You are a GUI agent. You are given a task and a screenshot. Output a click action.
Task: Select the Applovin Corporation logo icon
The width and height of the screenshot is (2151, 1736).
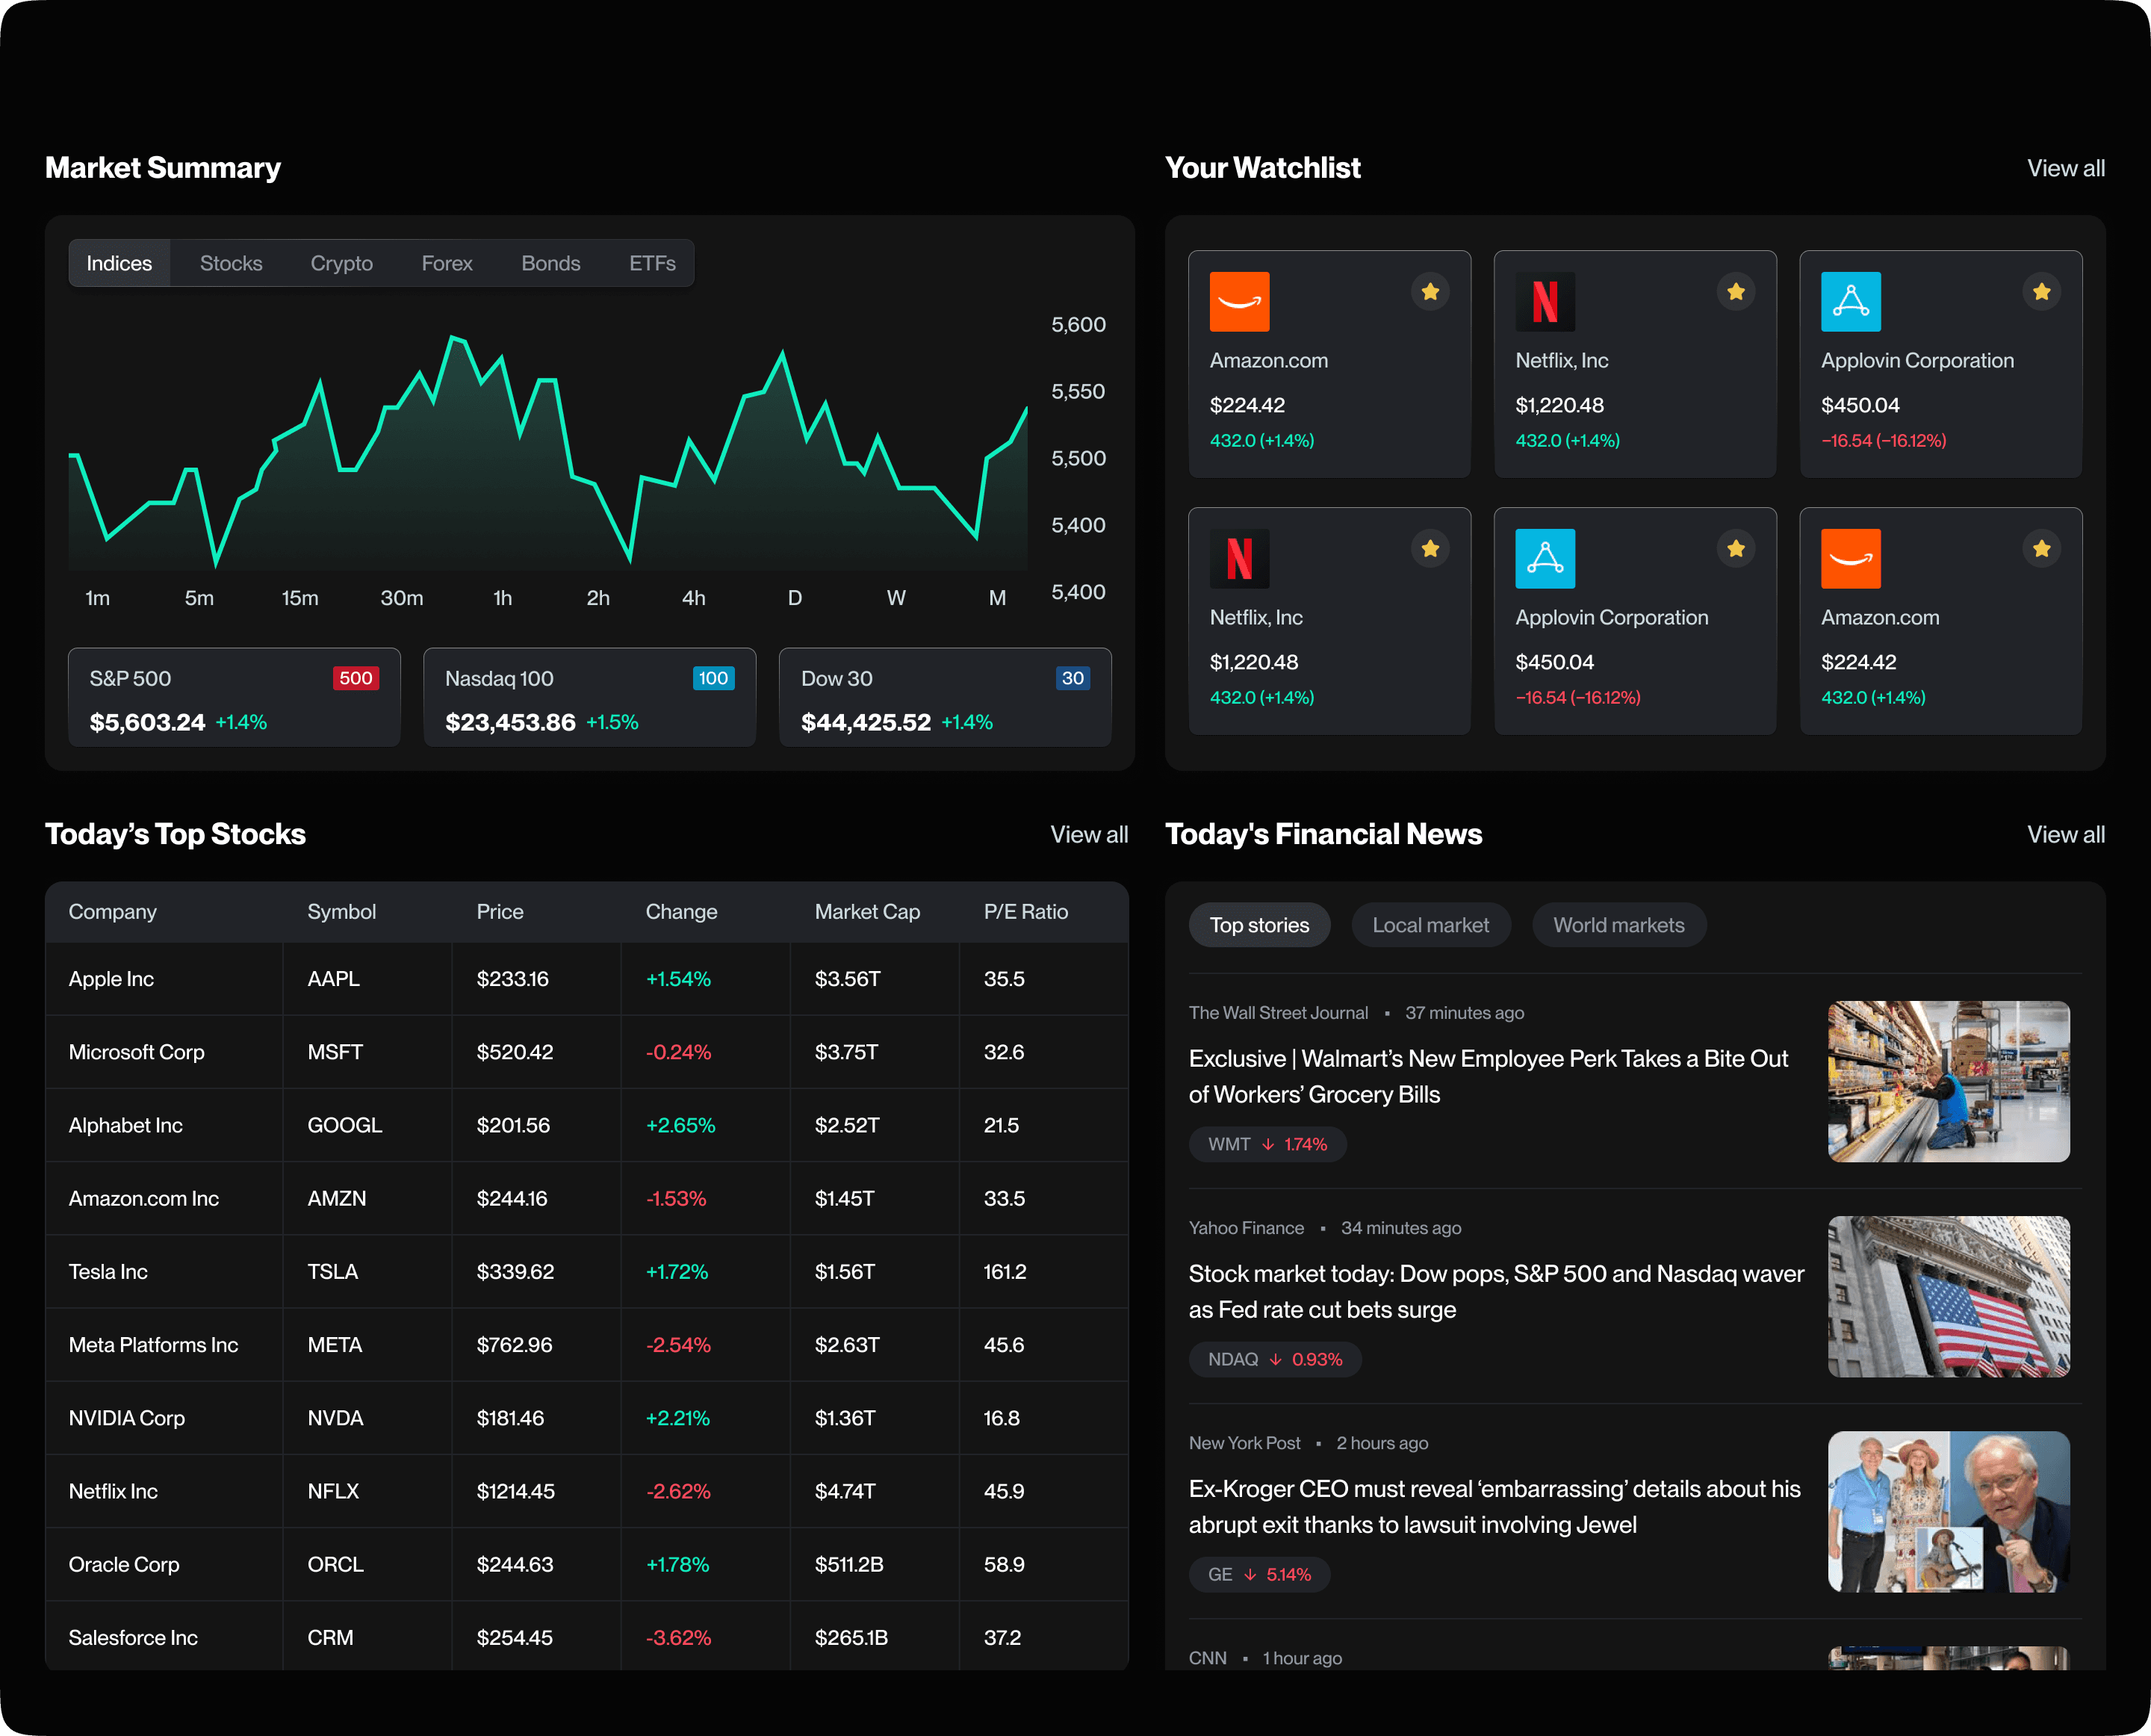click(1851, 301)
